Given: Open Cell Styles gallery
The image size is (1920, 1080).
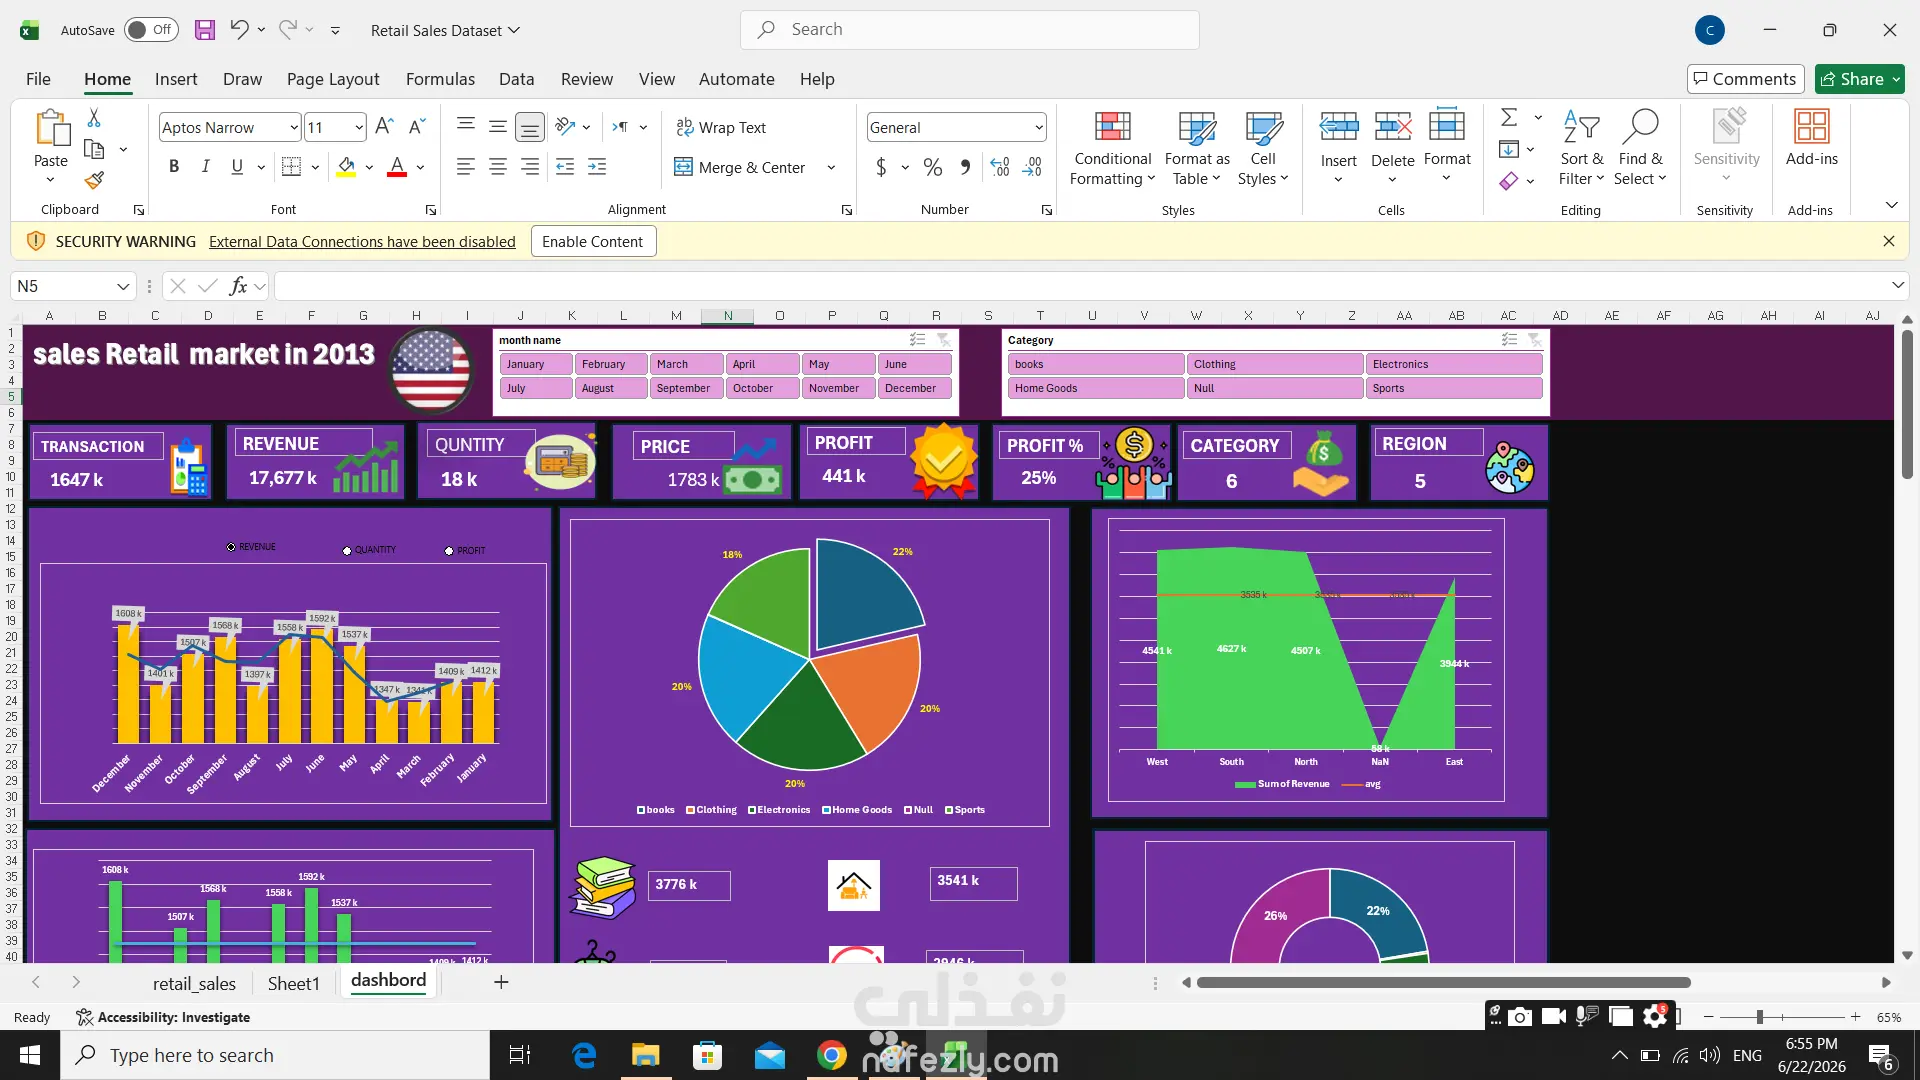Looking at the screenshot, I should (x=1263, y=148).
